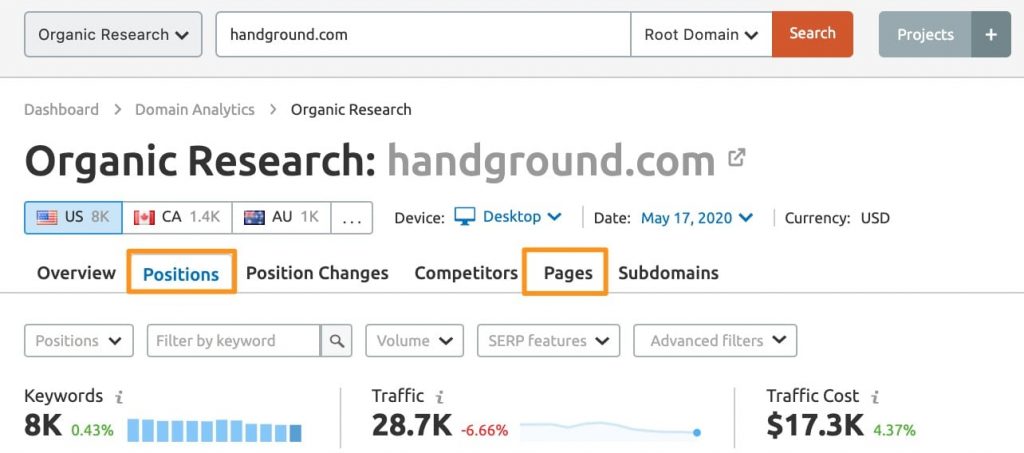Image resolution: width=1024 pixels, height=453 pixels.
Task: Click the handground.com domain input field
Action: pos(423,35)
